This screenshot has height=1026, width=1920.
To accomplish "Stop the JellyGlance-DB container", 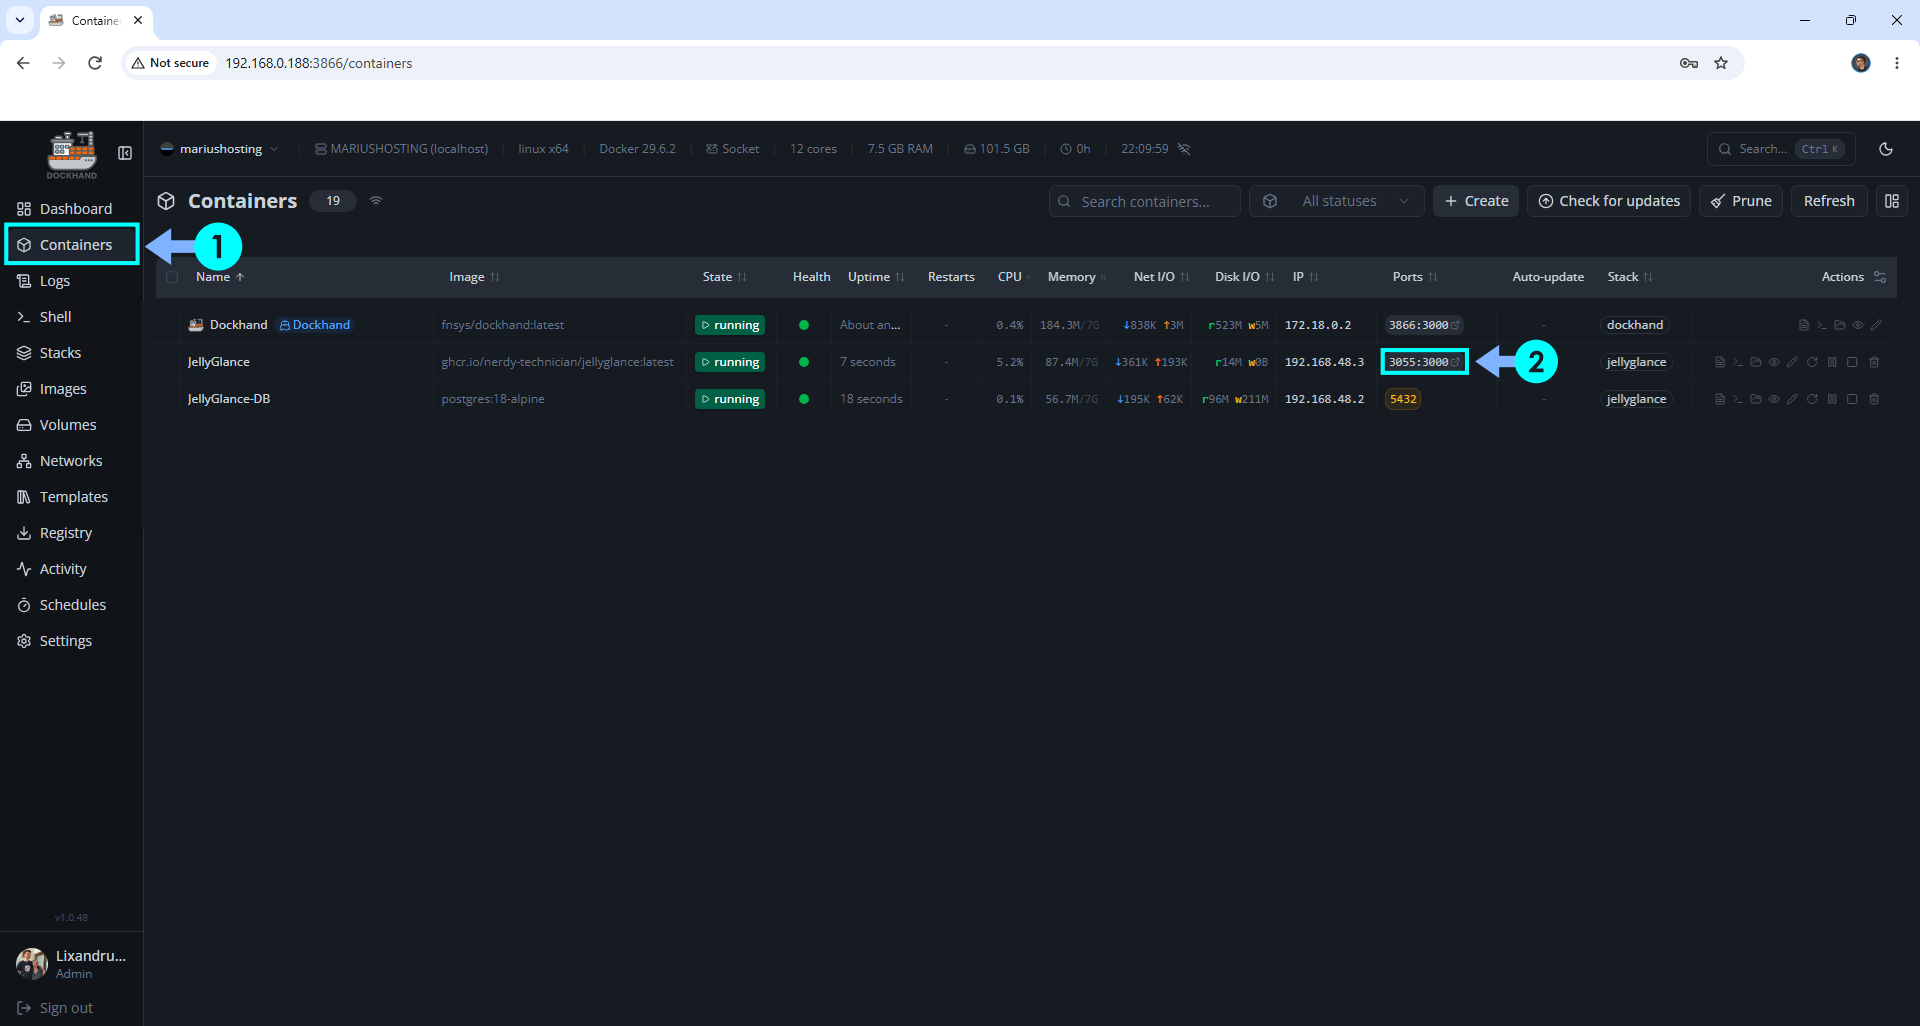I will point(1852,399).
